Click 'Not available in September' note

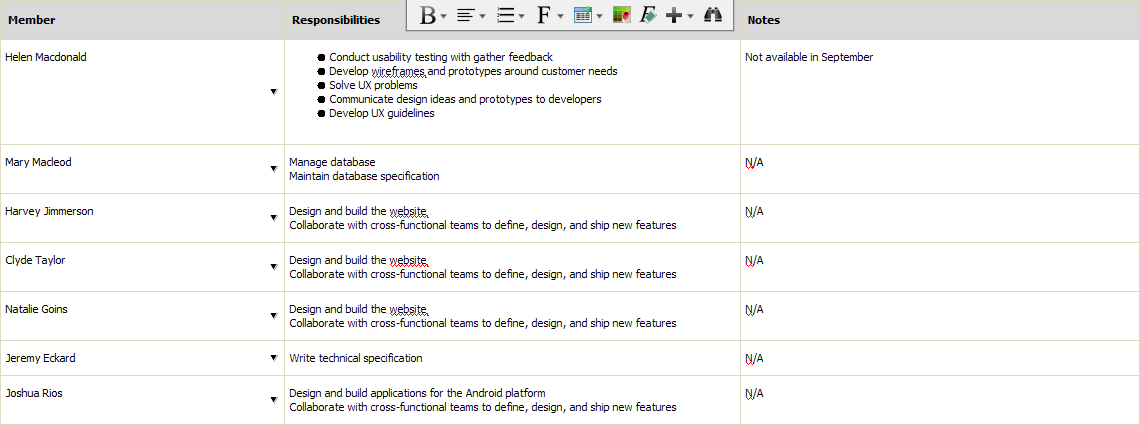click(809, 57)
